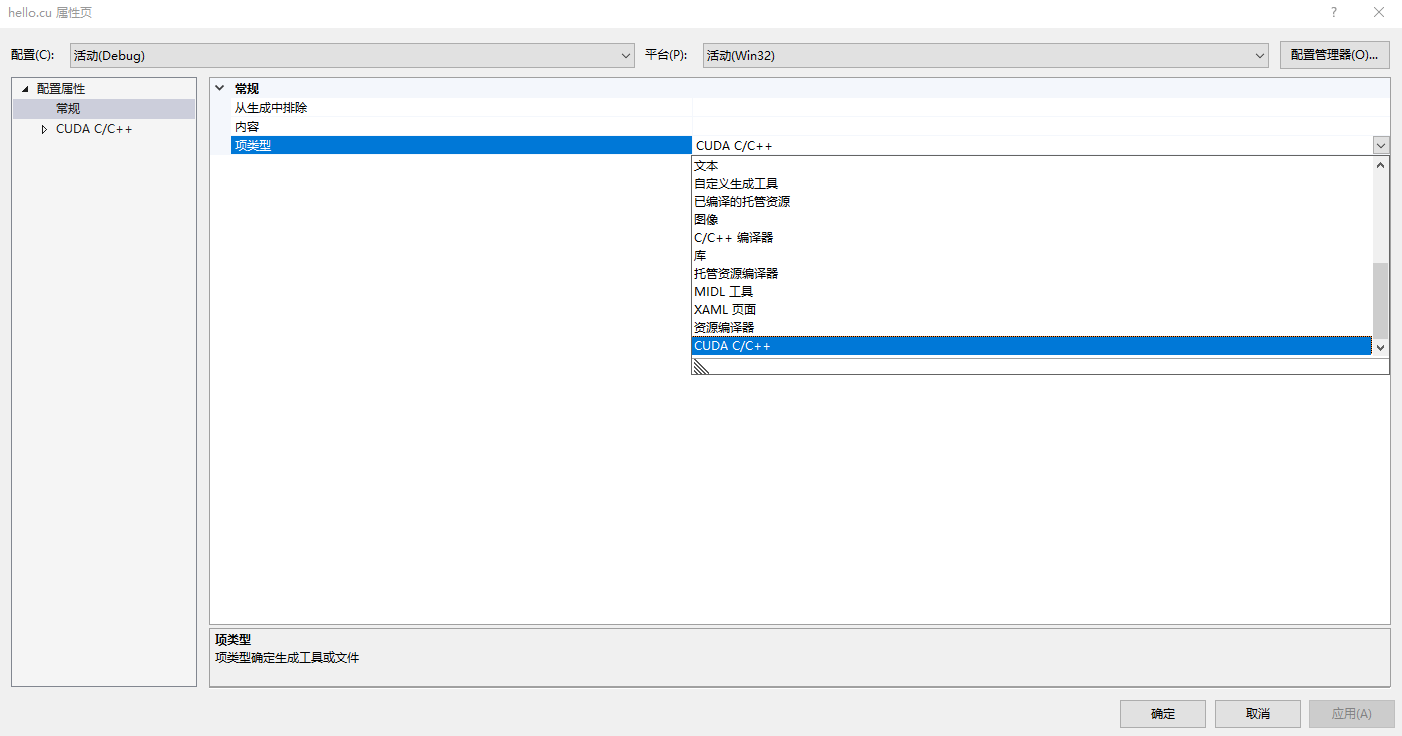Click the dropdown list scrollbar thumb
The image size is (1402, 736).
click(1381, 300)
